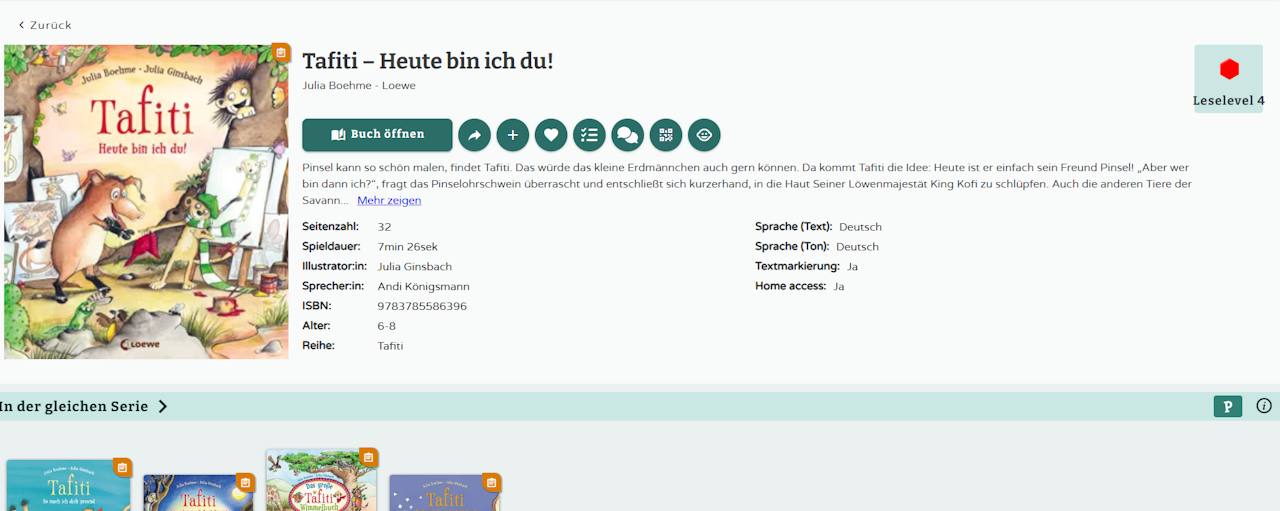The width and height of the screenshot is (1280, 511).
Task: Click the series value Tafiti in Reihe row
Action: tap(391, 346)
